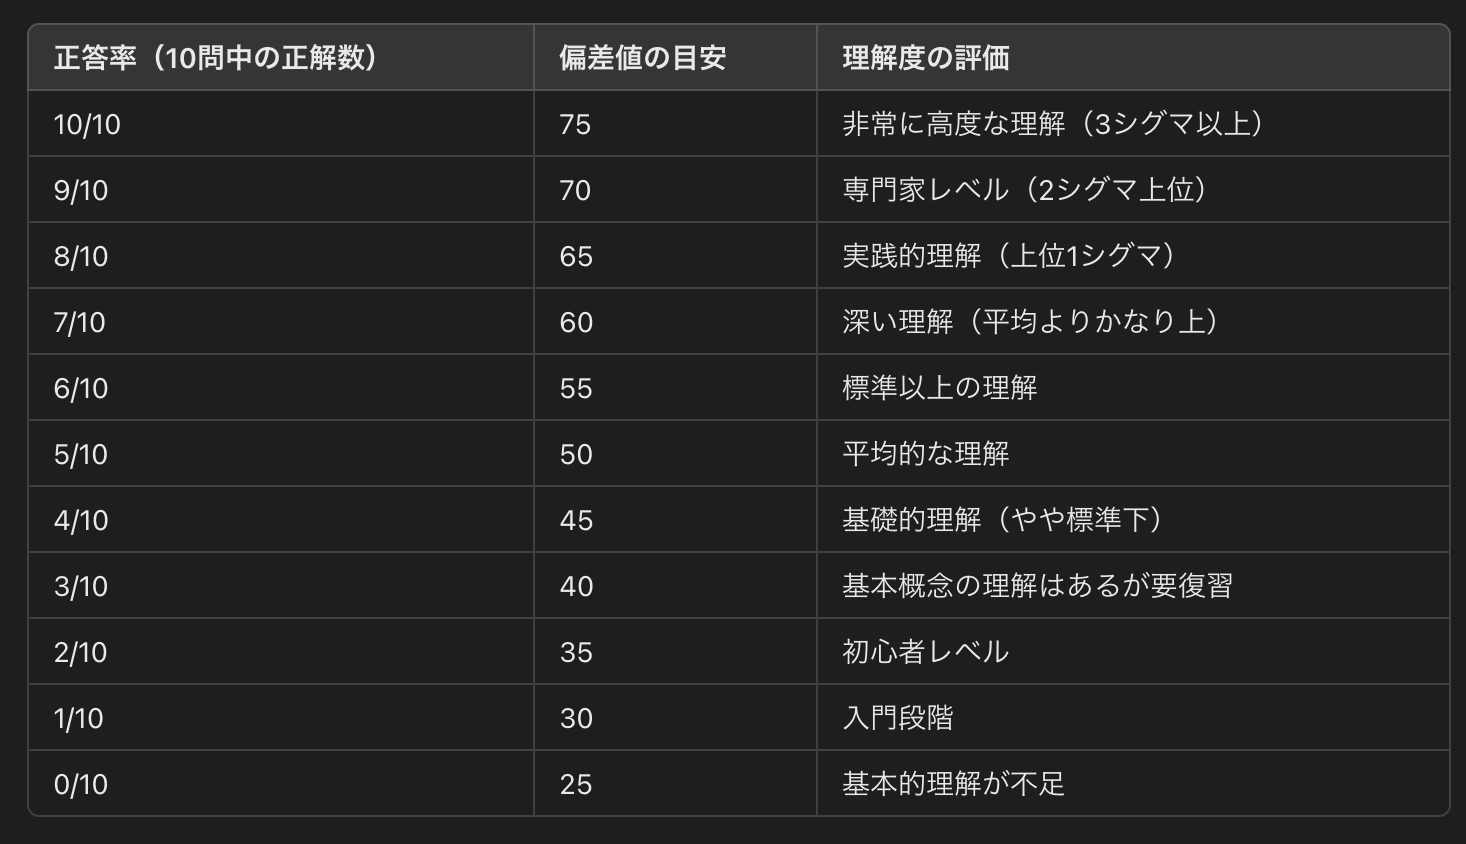Click the 平均的な理解 cell
Image resolution: width=1466 pixels, height=844 pixels.
tap(926, 454)
